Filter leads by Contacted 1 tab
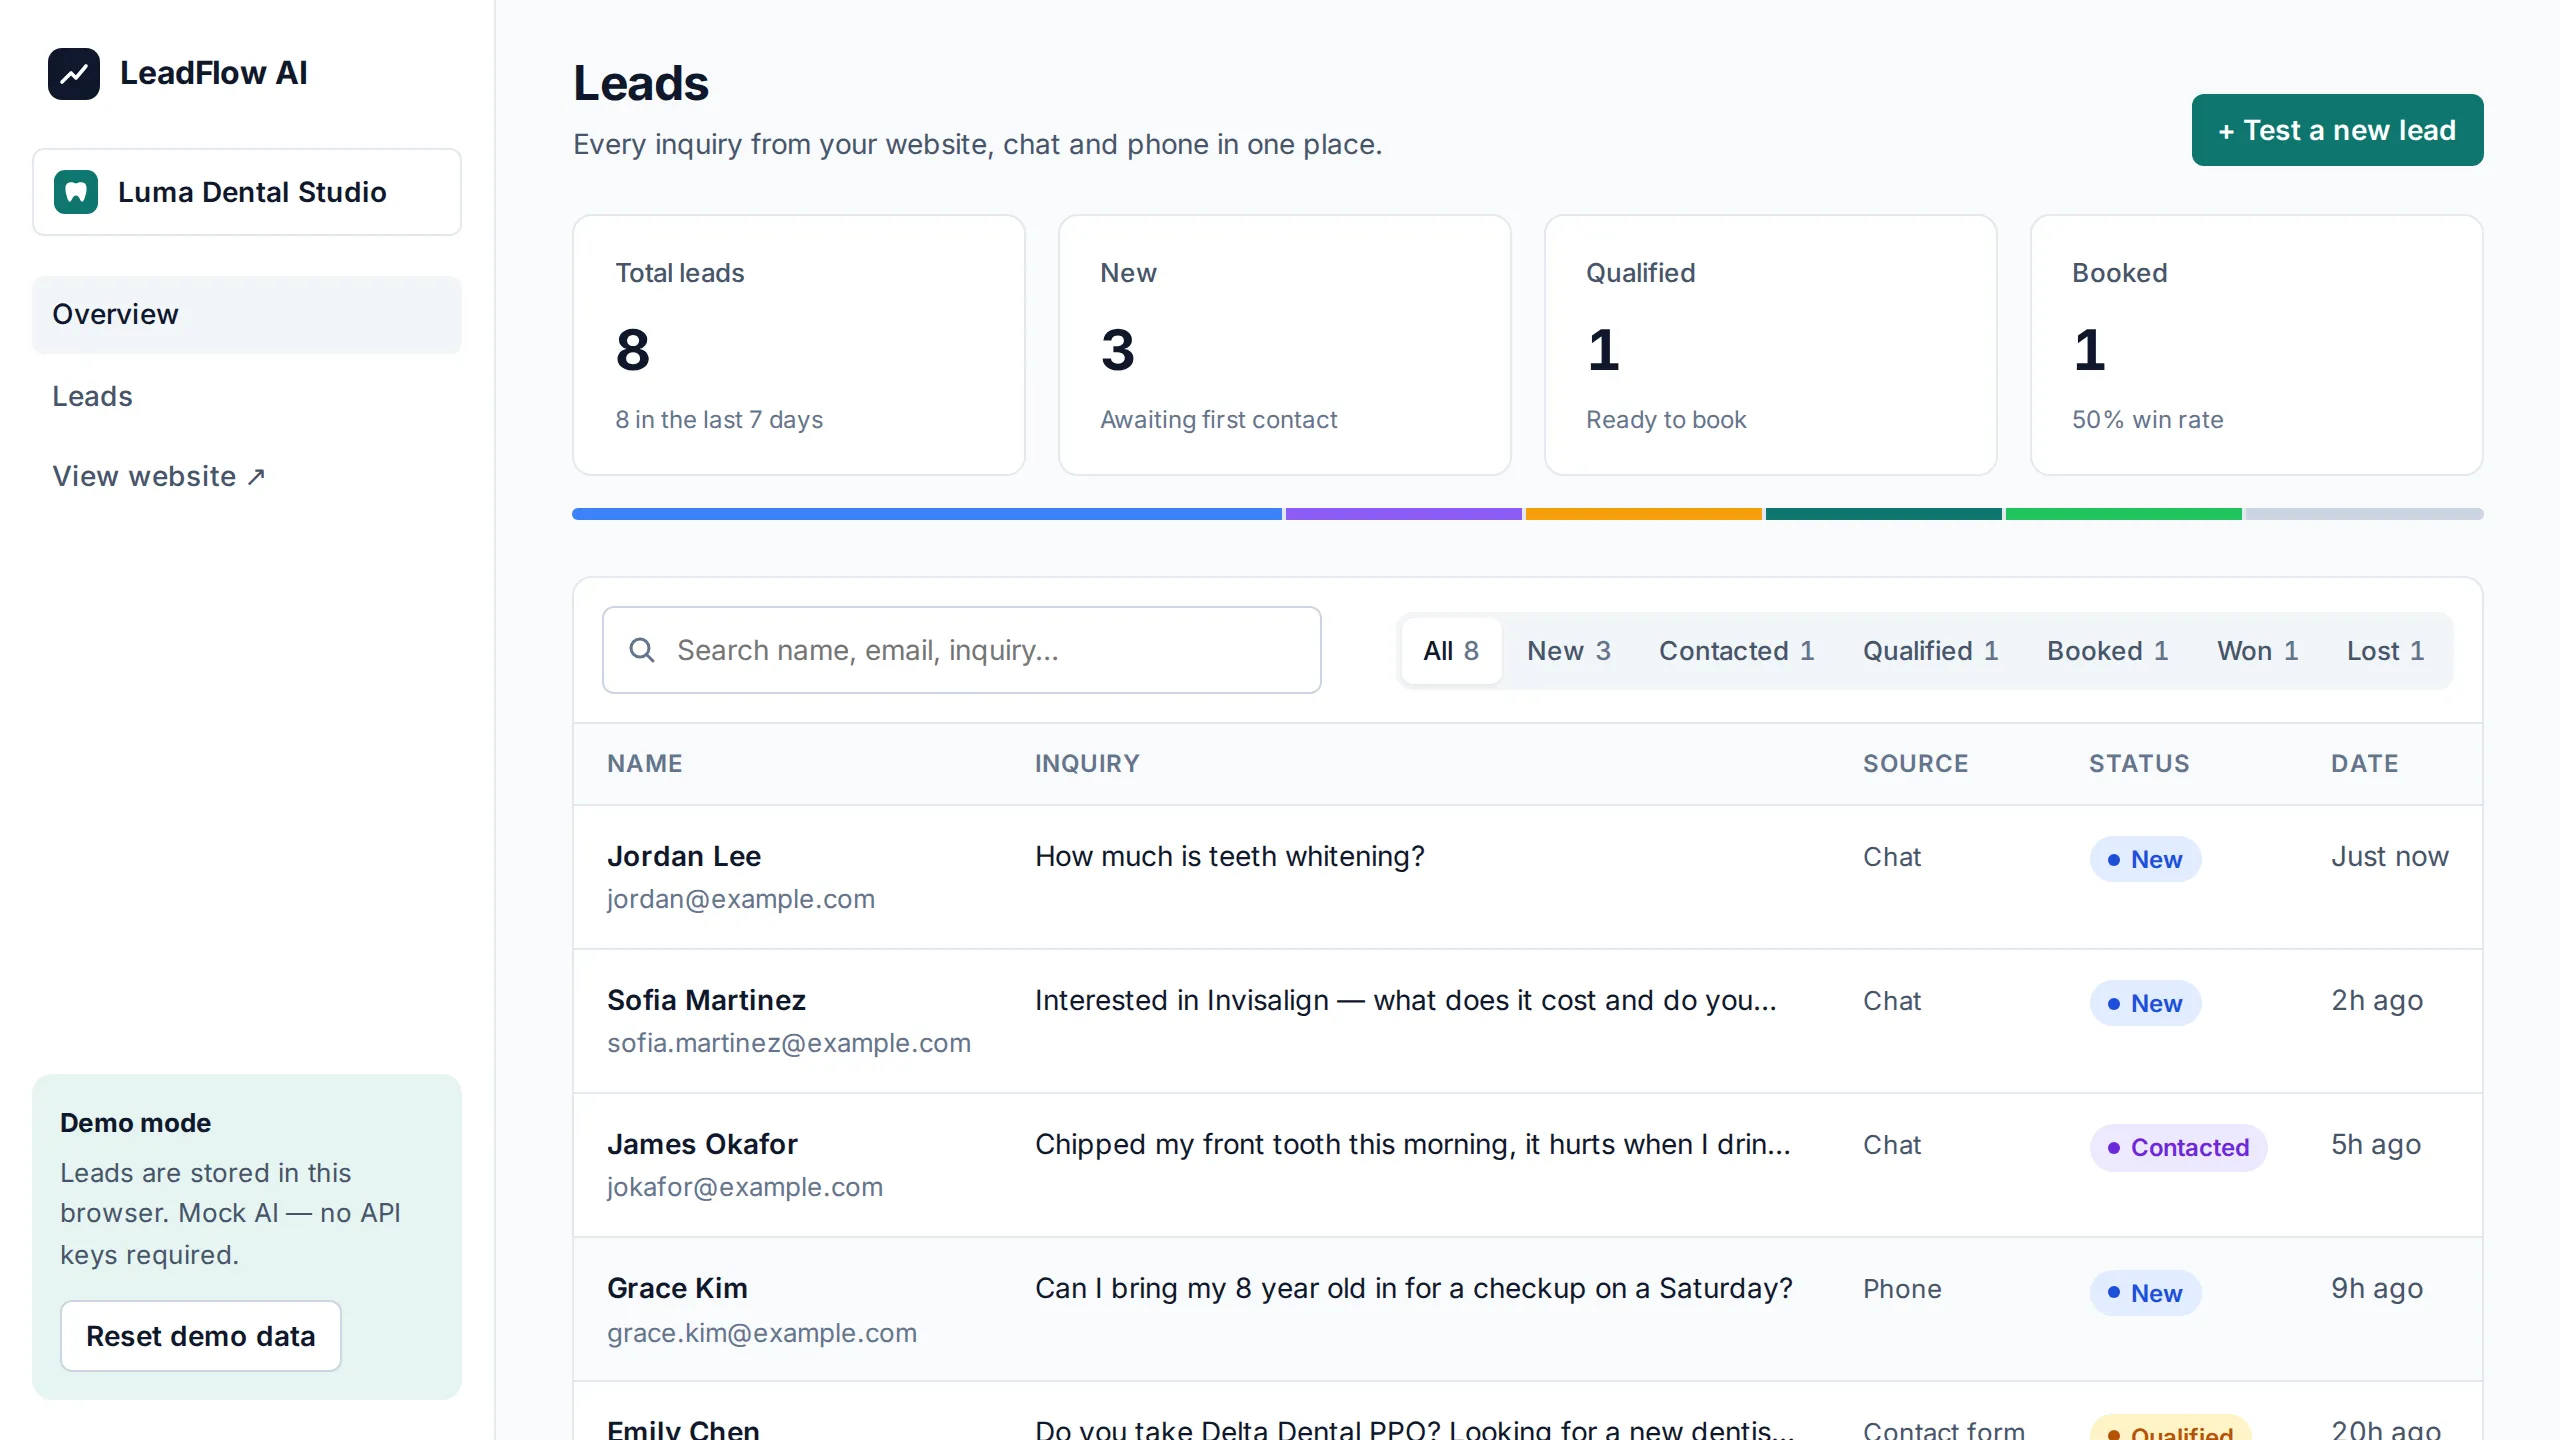 (1737, 651)
